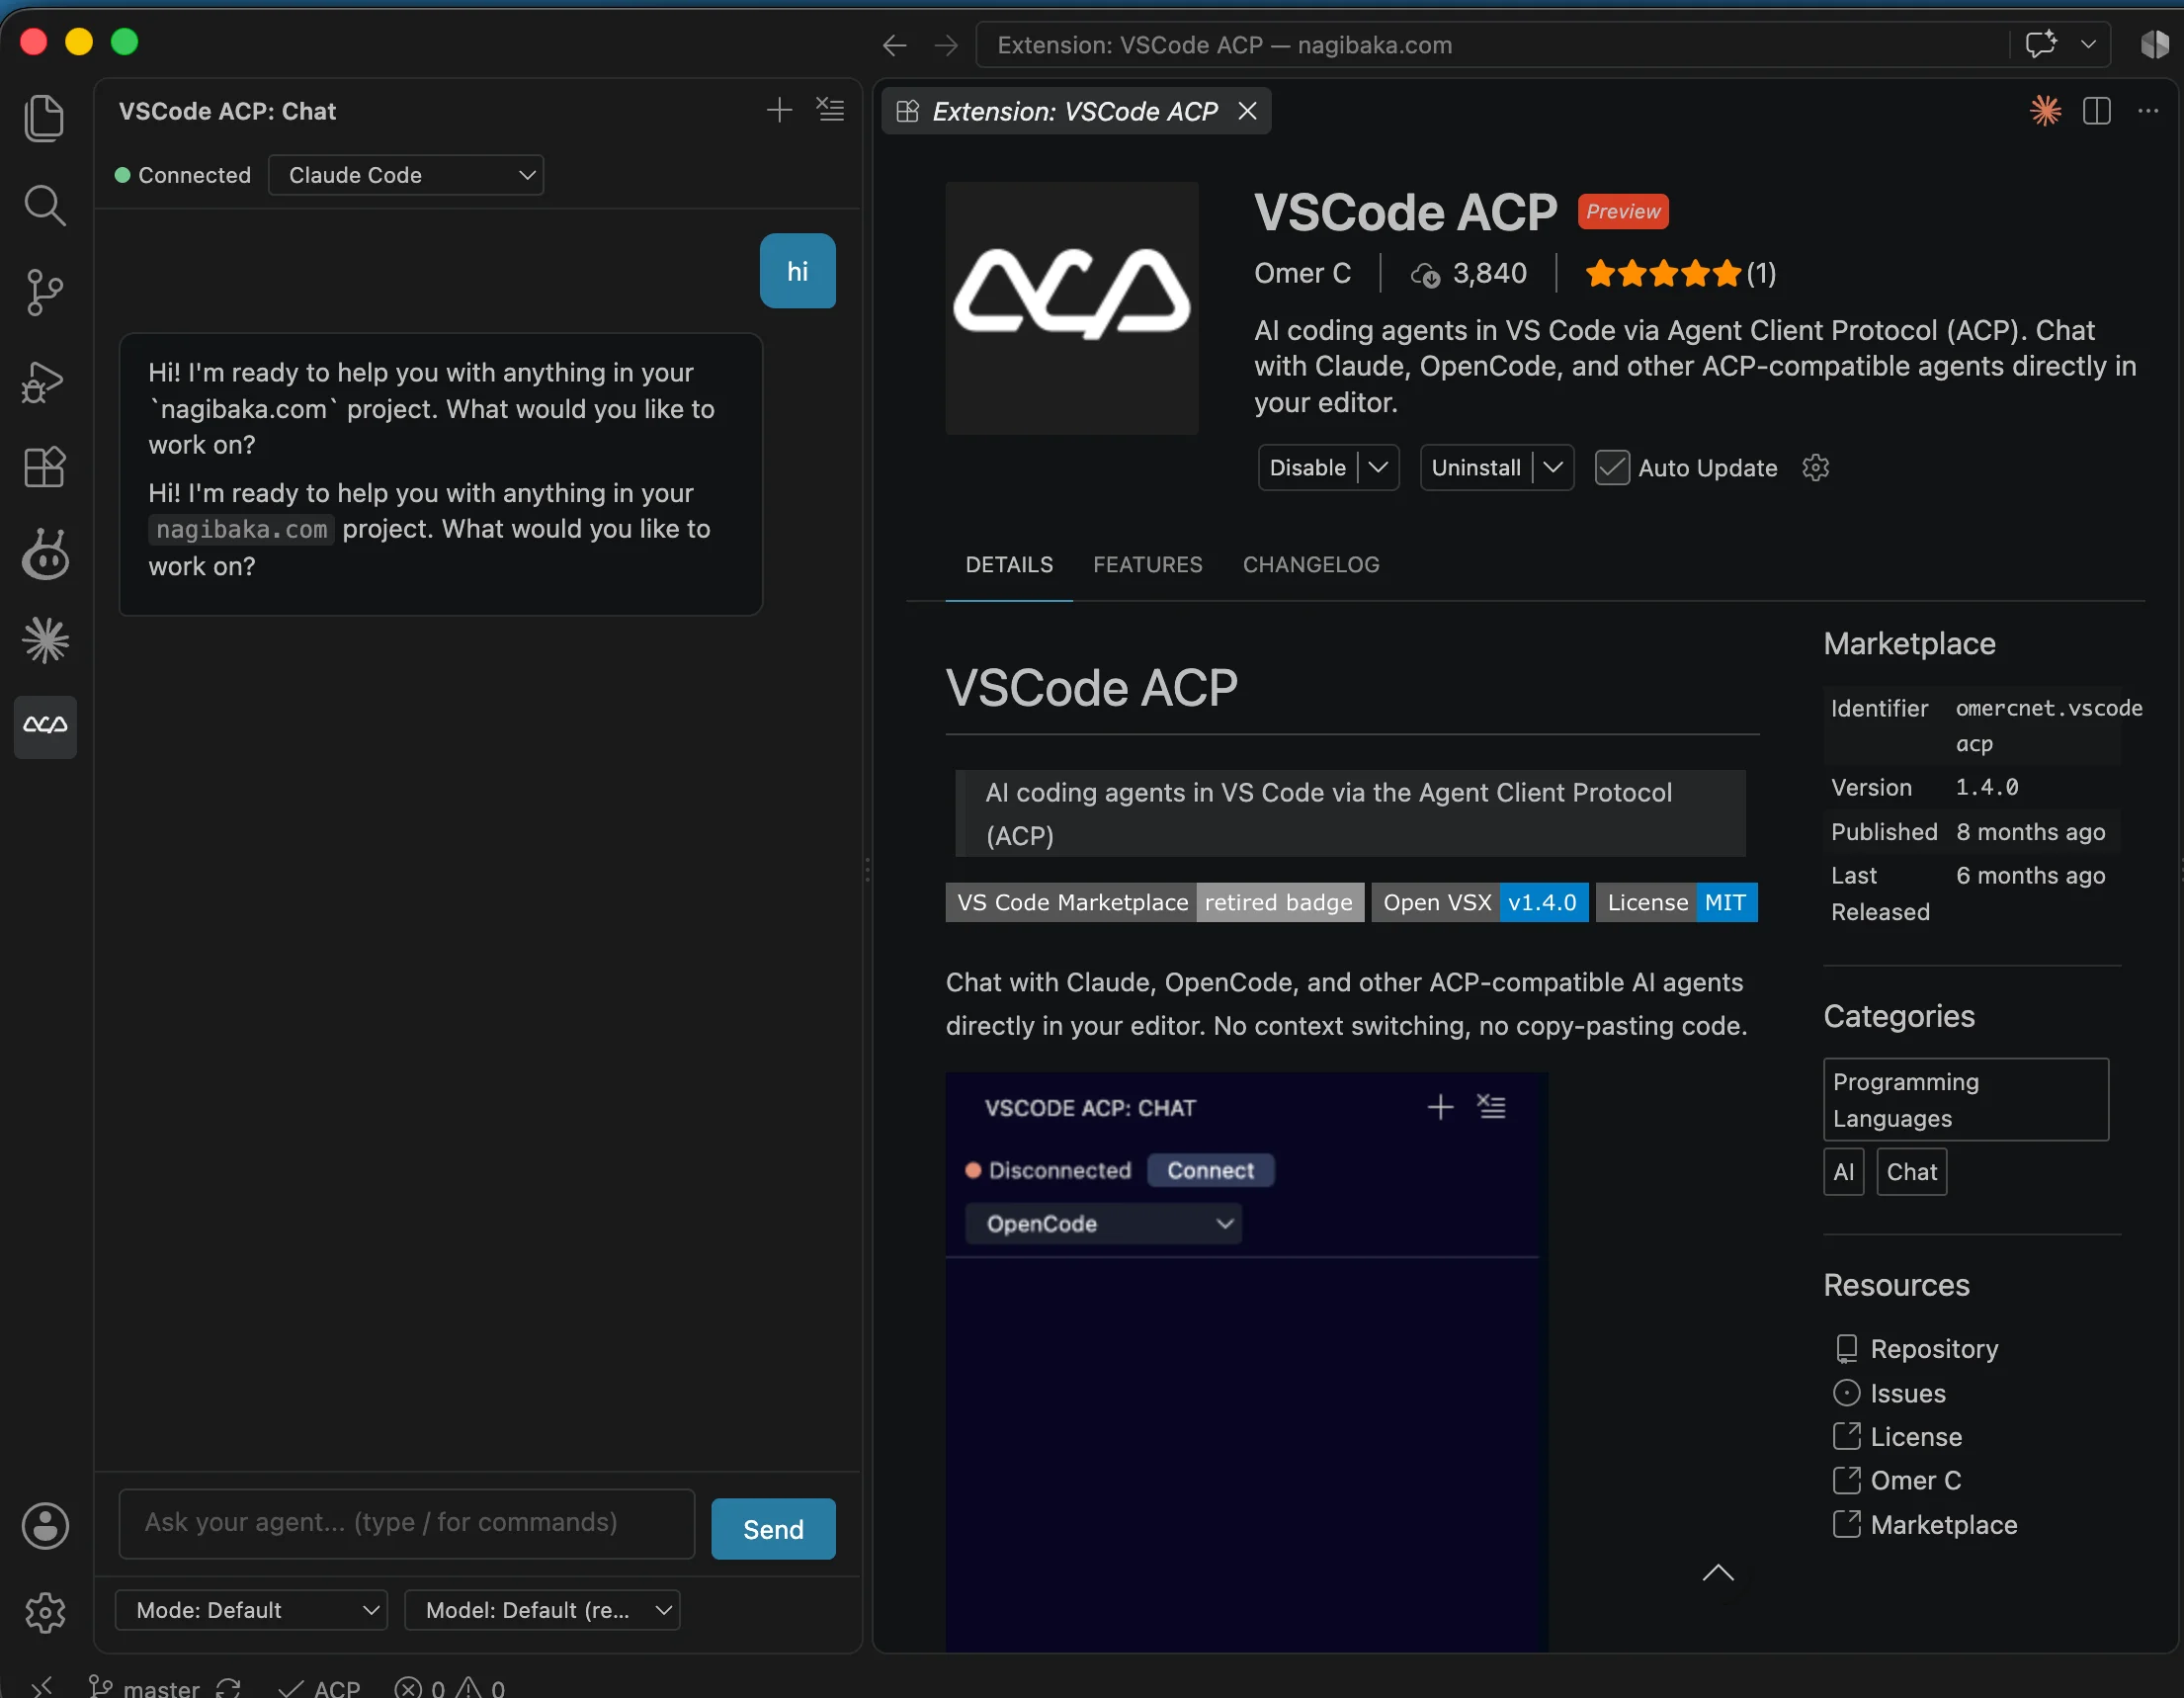Click the scroll-to-top chevron arrow
This screenshot has width=2184, height=1698.
pyautogui.click(x=1718, y=1573)
